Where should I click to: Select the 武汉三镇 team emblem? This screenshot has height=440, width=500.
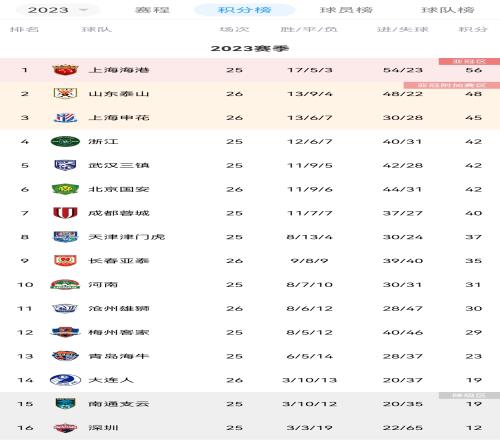[x=65, y=165]
